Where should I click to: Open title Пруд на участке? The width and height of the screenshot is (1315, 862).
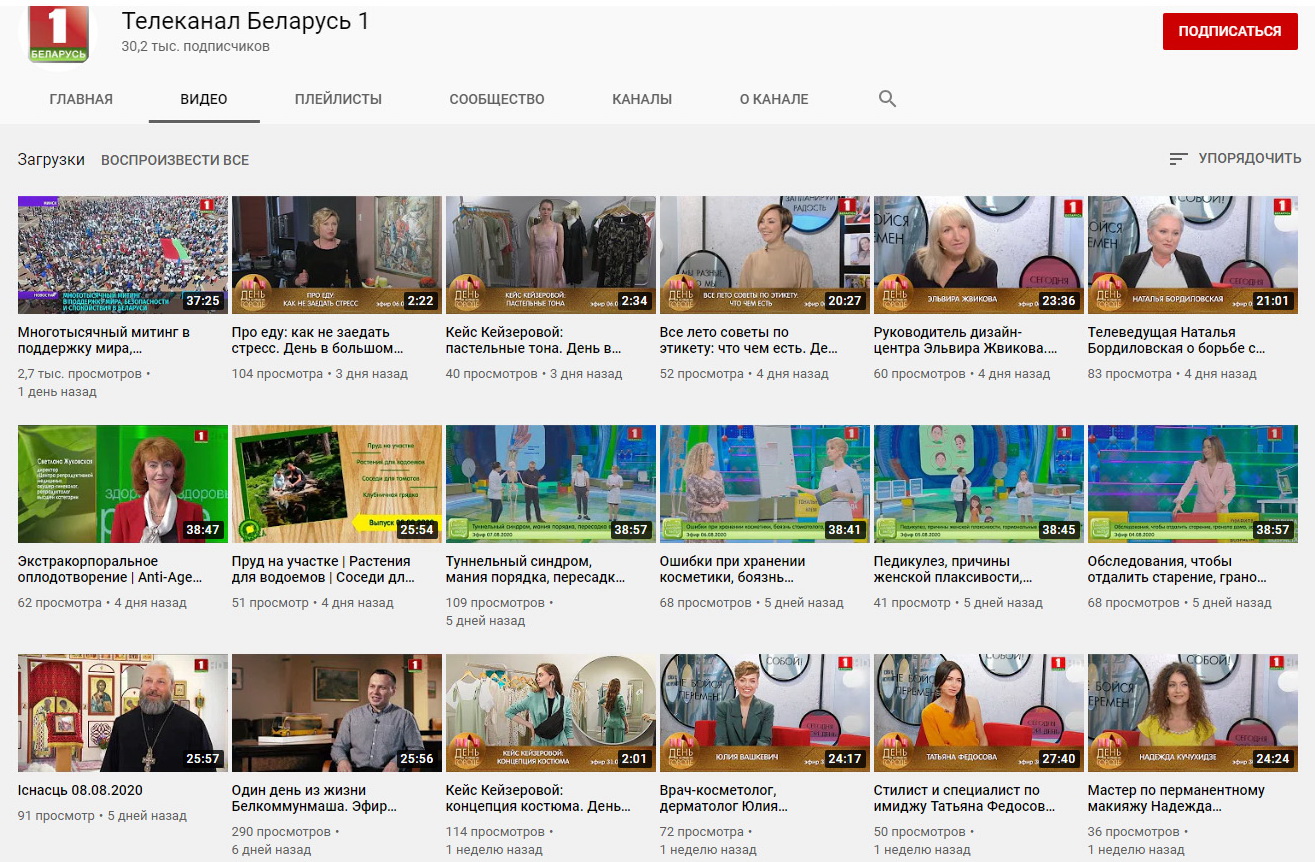coord(323,570)
